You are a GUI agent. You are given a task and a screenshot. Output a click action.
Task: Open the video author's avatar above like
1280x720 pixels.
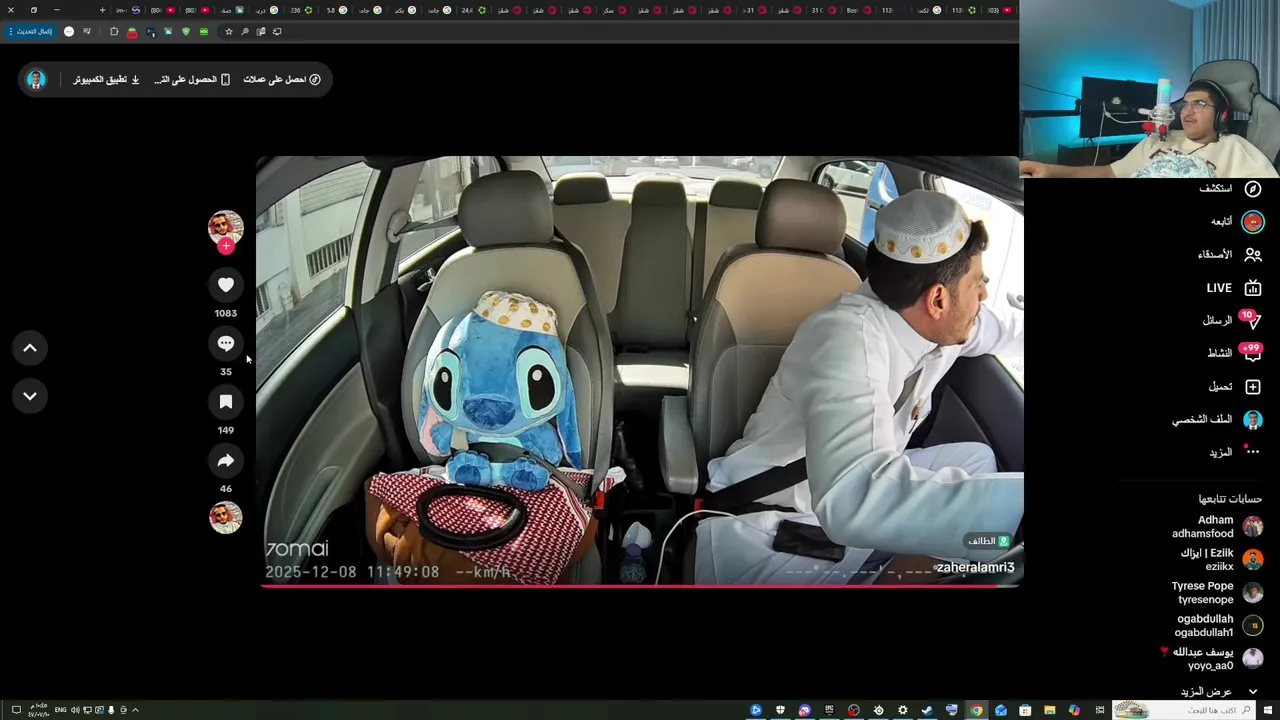[226, 227]
